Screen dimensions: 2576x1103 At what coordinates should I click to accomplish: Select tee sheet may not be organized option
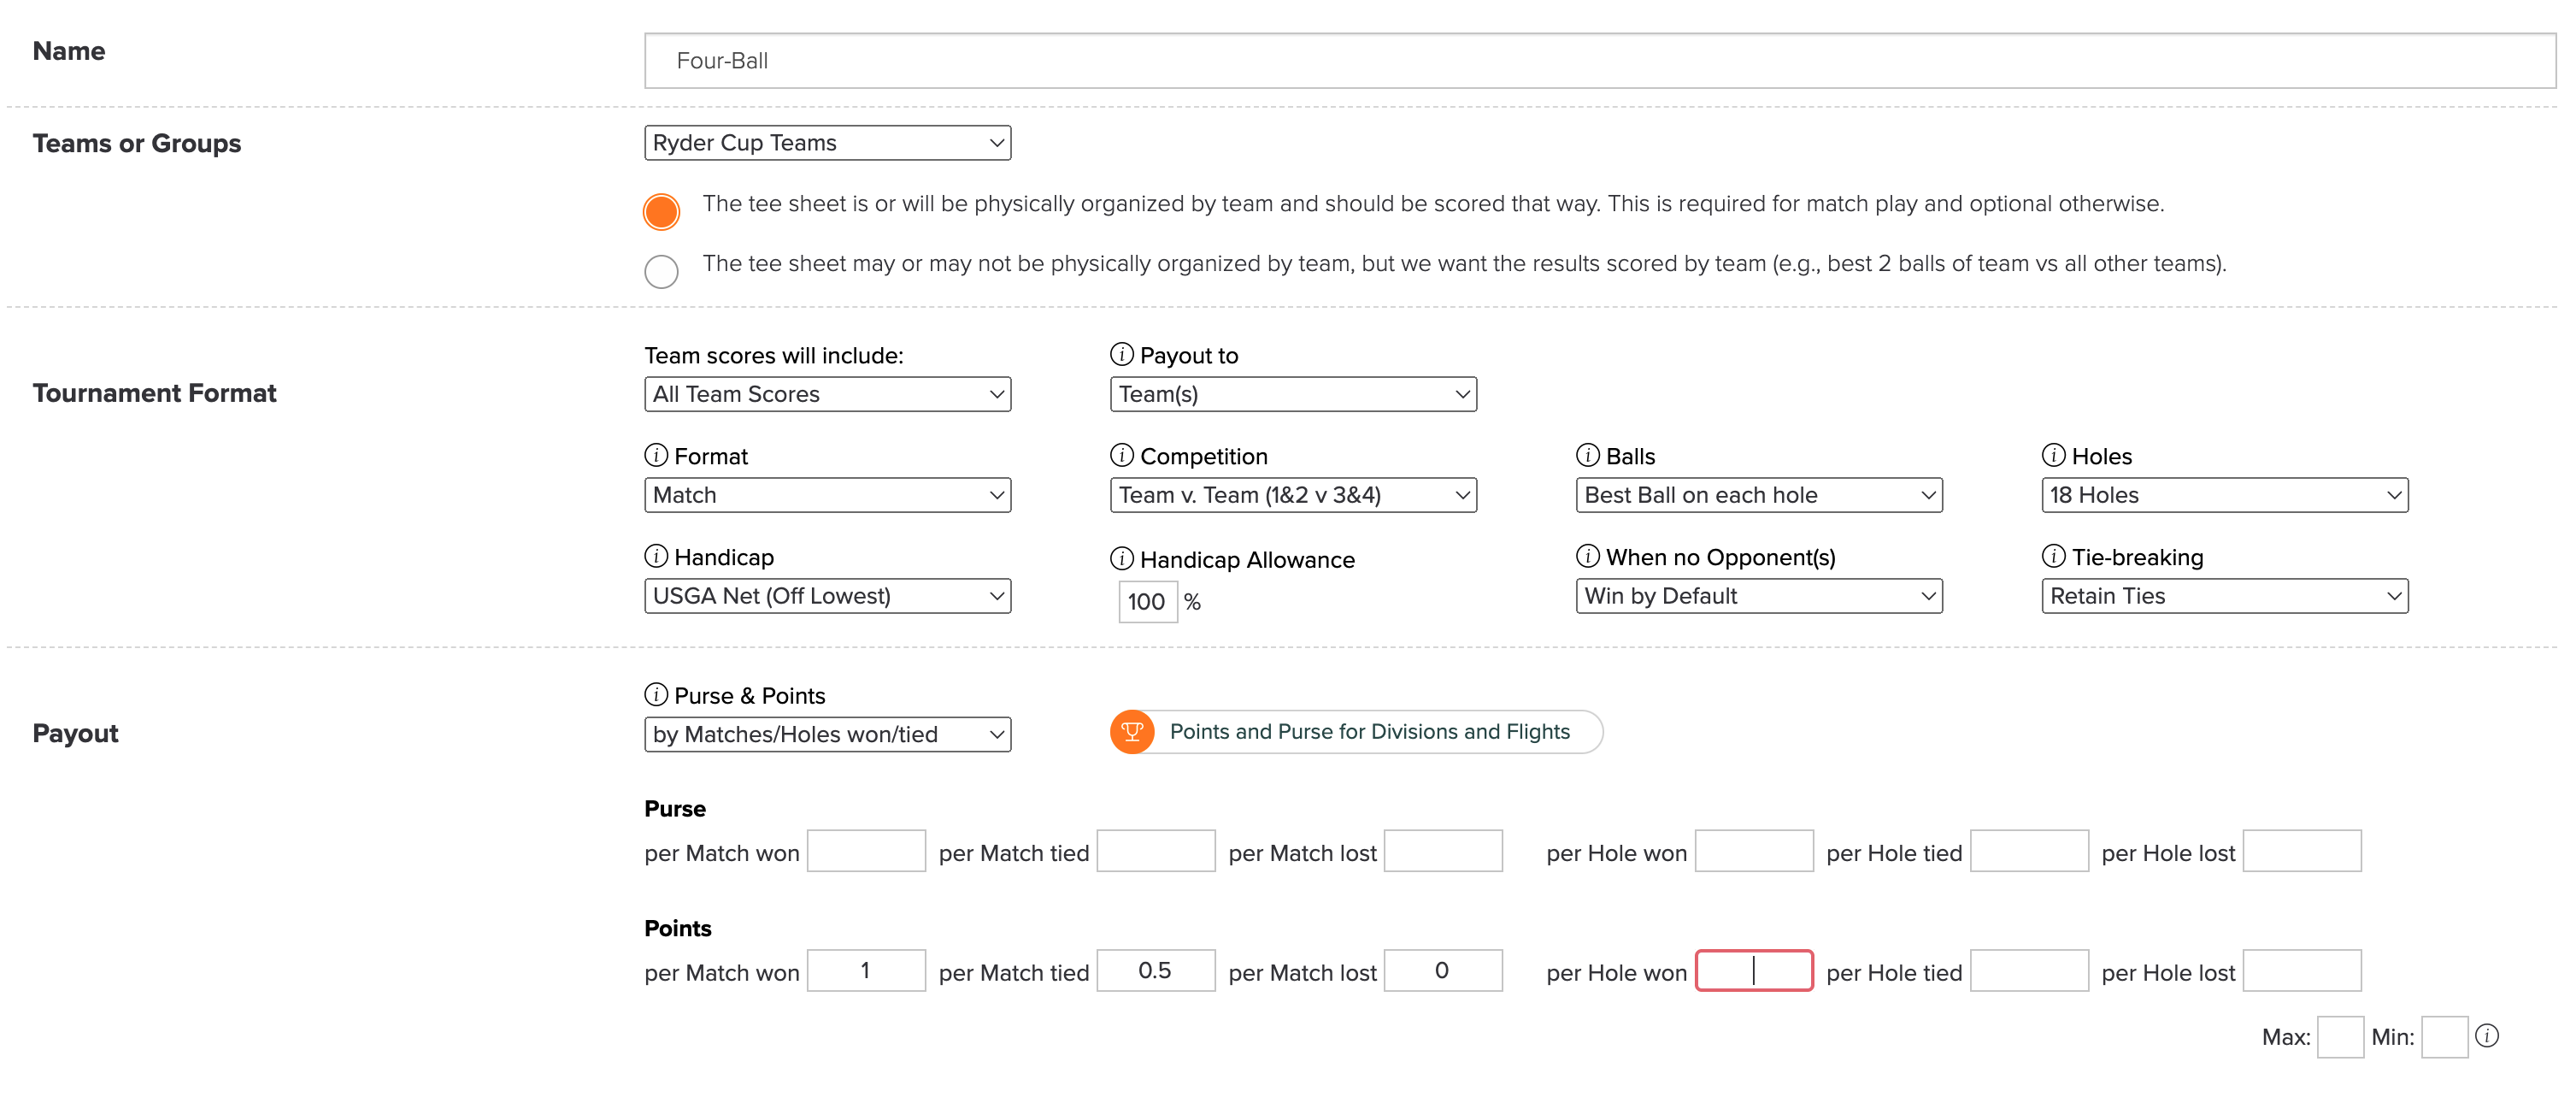click(661, 271)
